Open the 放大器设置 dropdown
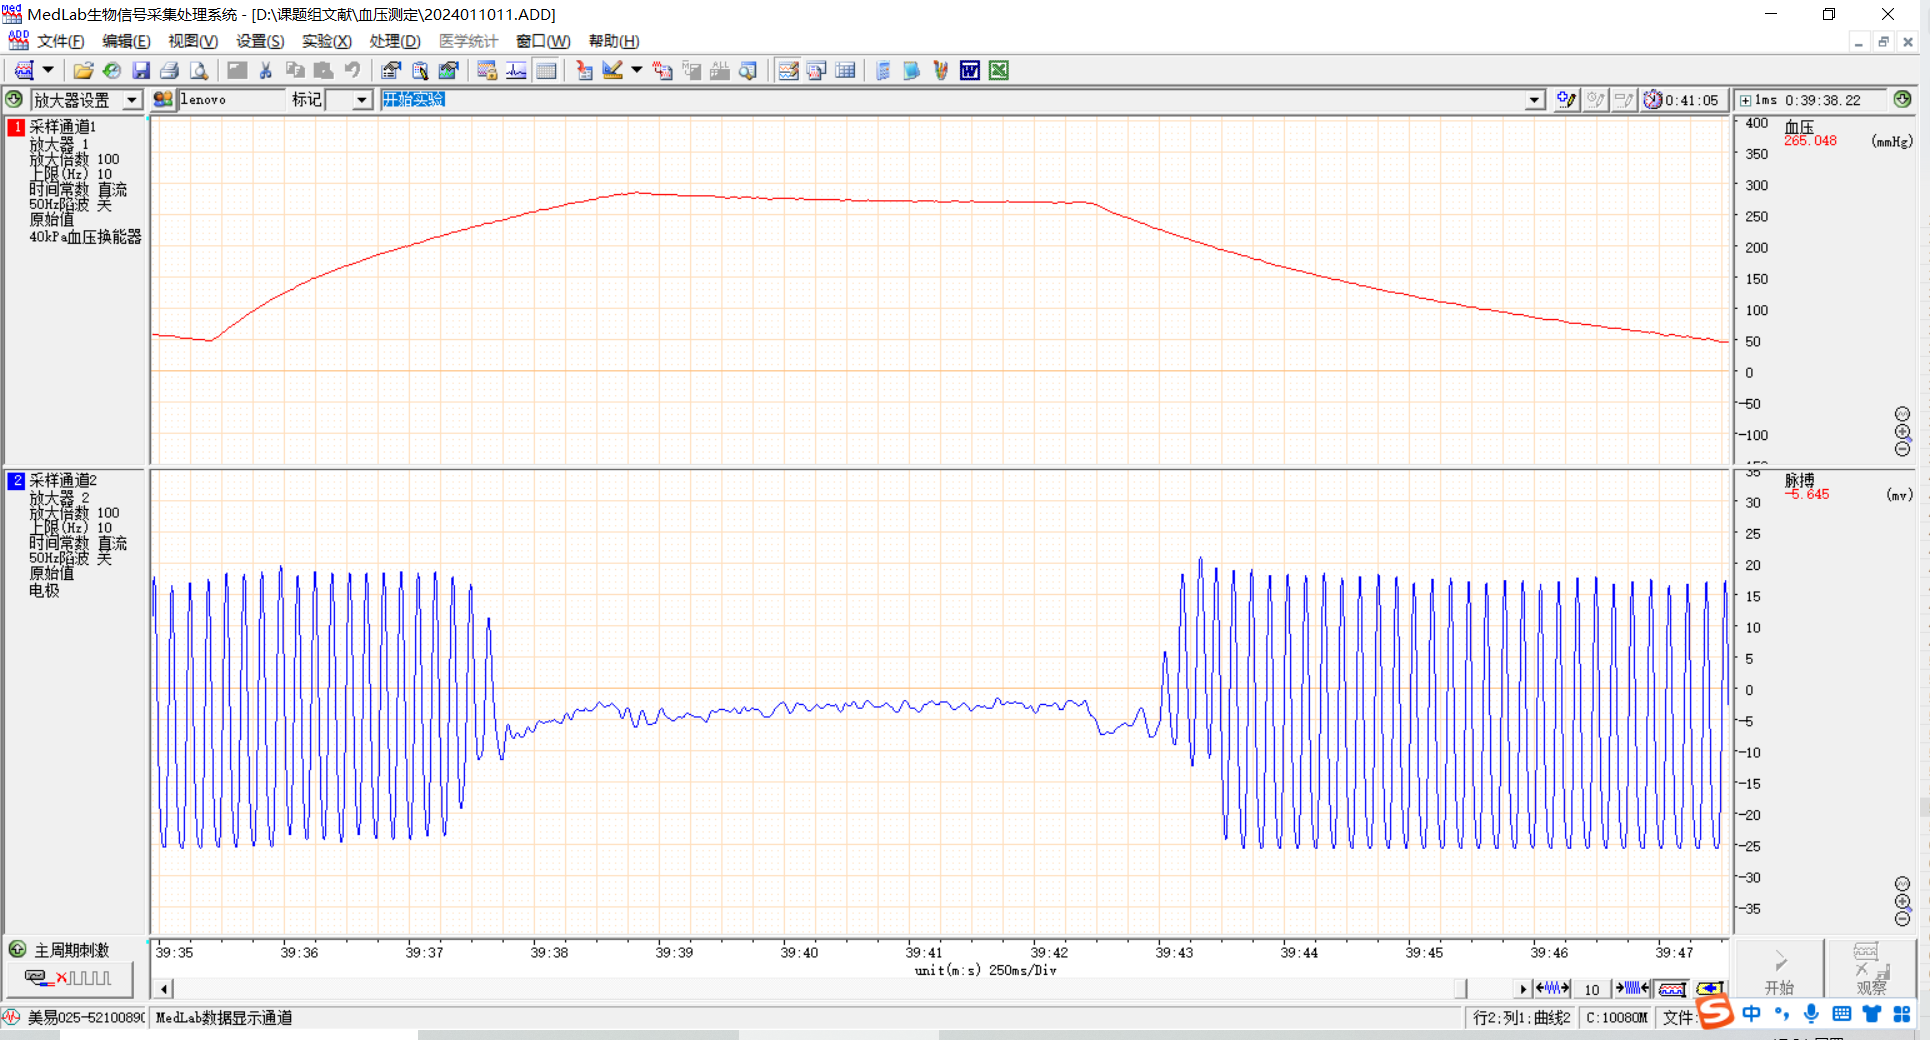 [x=131, y=100]
